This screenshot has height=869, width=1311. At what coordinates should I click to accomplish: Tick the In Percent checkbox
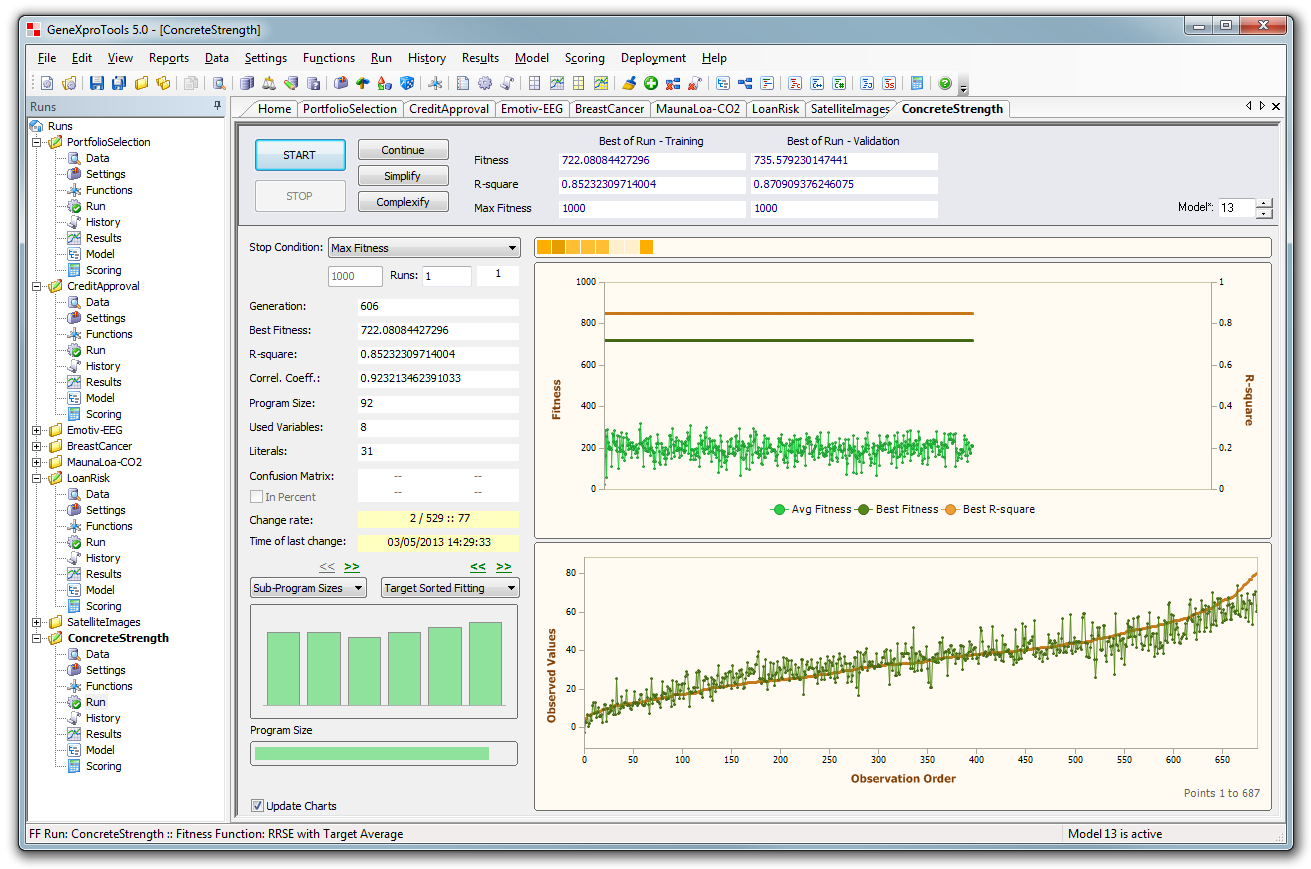(x=257, y=497)
